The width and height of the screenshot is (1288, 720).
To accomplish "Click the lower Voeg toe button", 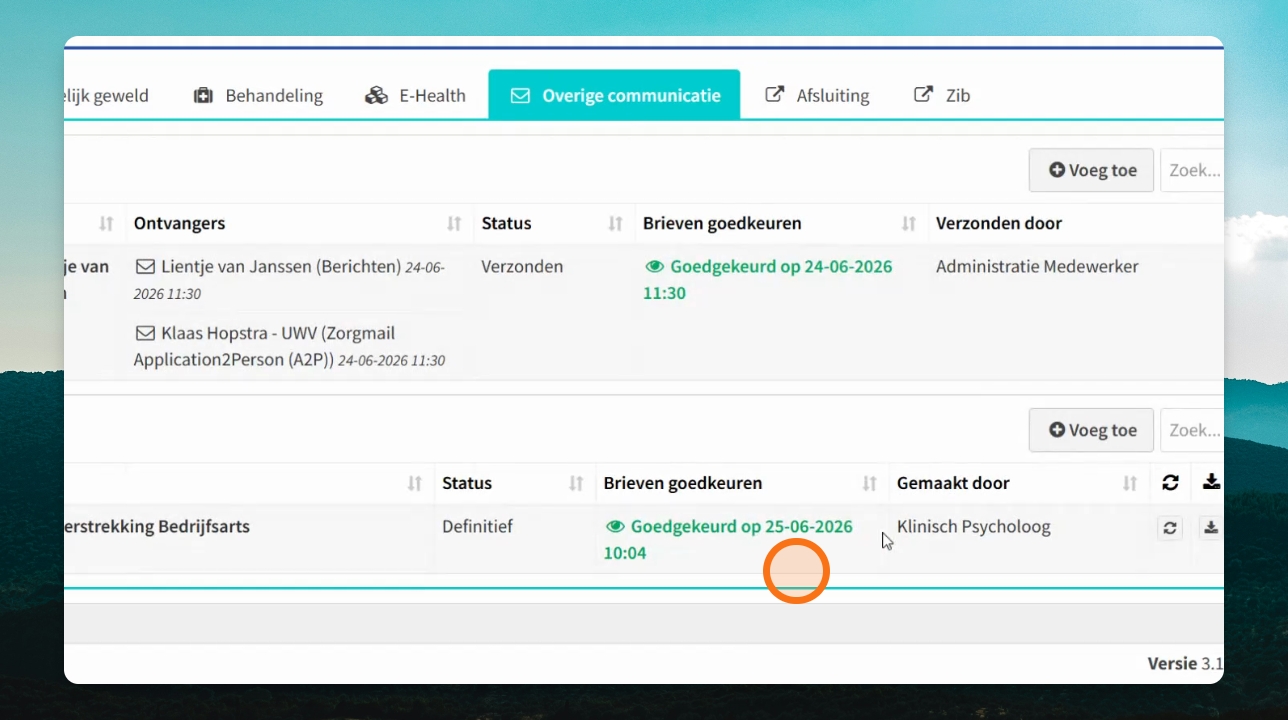I will point(1091,430).
